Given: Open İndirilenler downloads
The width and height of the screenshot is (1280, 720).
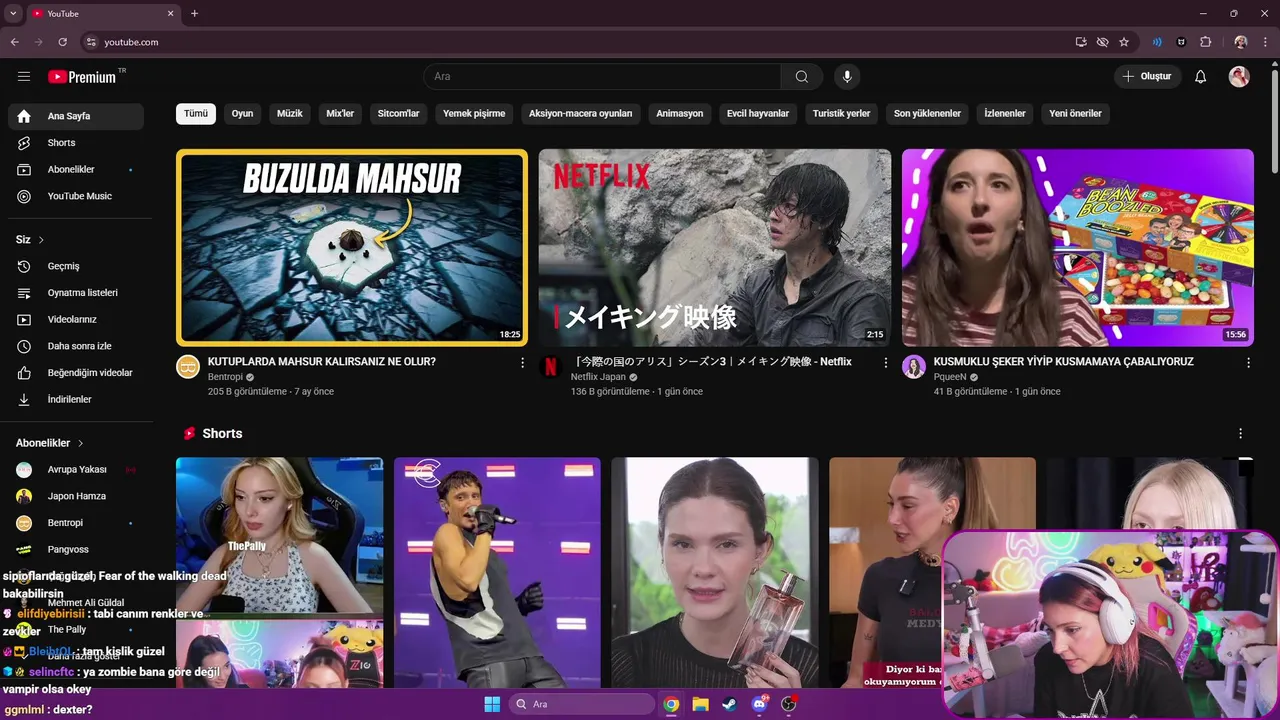Looking at the screenshot, I should coord(76,399).
